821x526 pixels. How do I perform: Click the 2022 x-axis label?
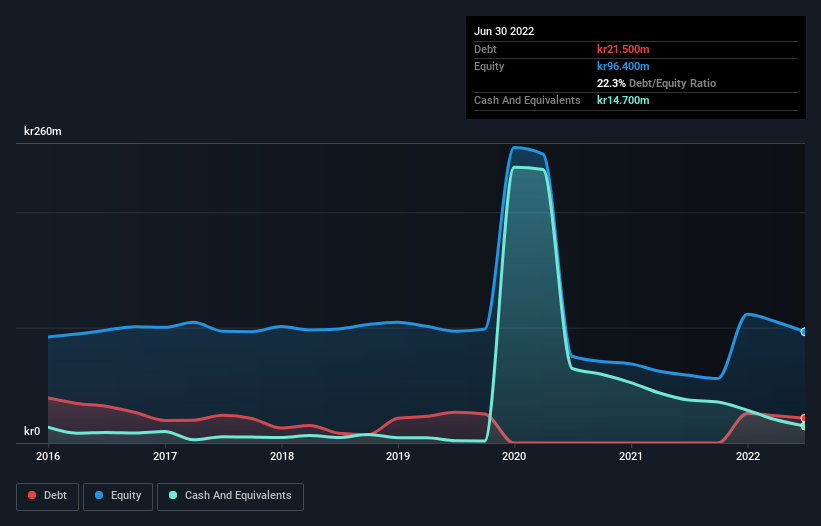(748, 456)
